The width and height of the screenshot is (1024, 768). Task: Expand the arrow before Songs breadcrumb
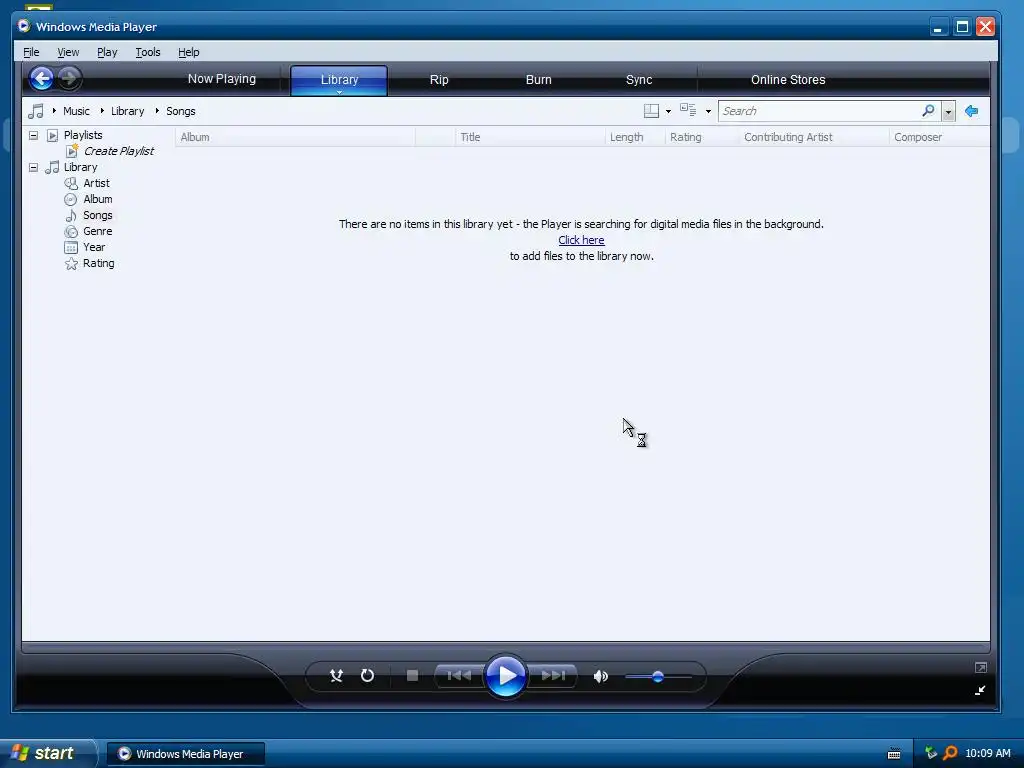[157, 111]
